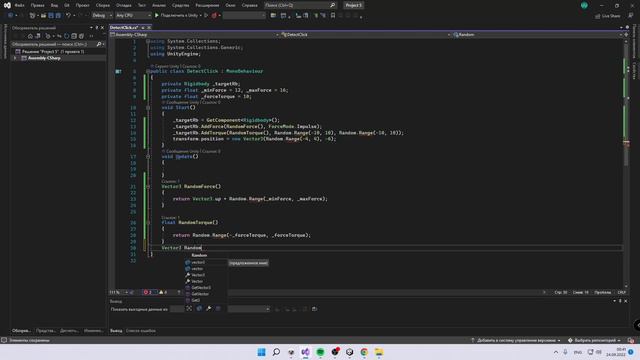Click the Unity script indicator icon on class line
The image size is (640, 360).
coord(118,71)
